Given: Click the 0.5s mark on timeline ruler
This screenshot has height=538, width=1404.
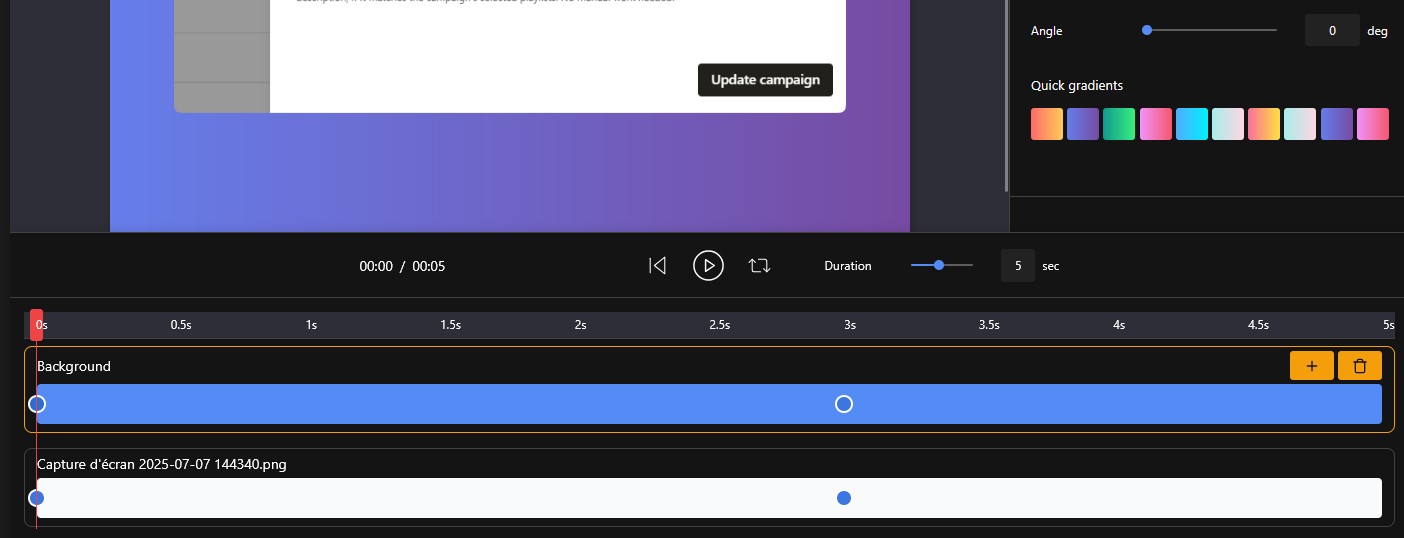Looking at the screenshot, I should coord(181,325).
